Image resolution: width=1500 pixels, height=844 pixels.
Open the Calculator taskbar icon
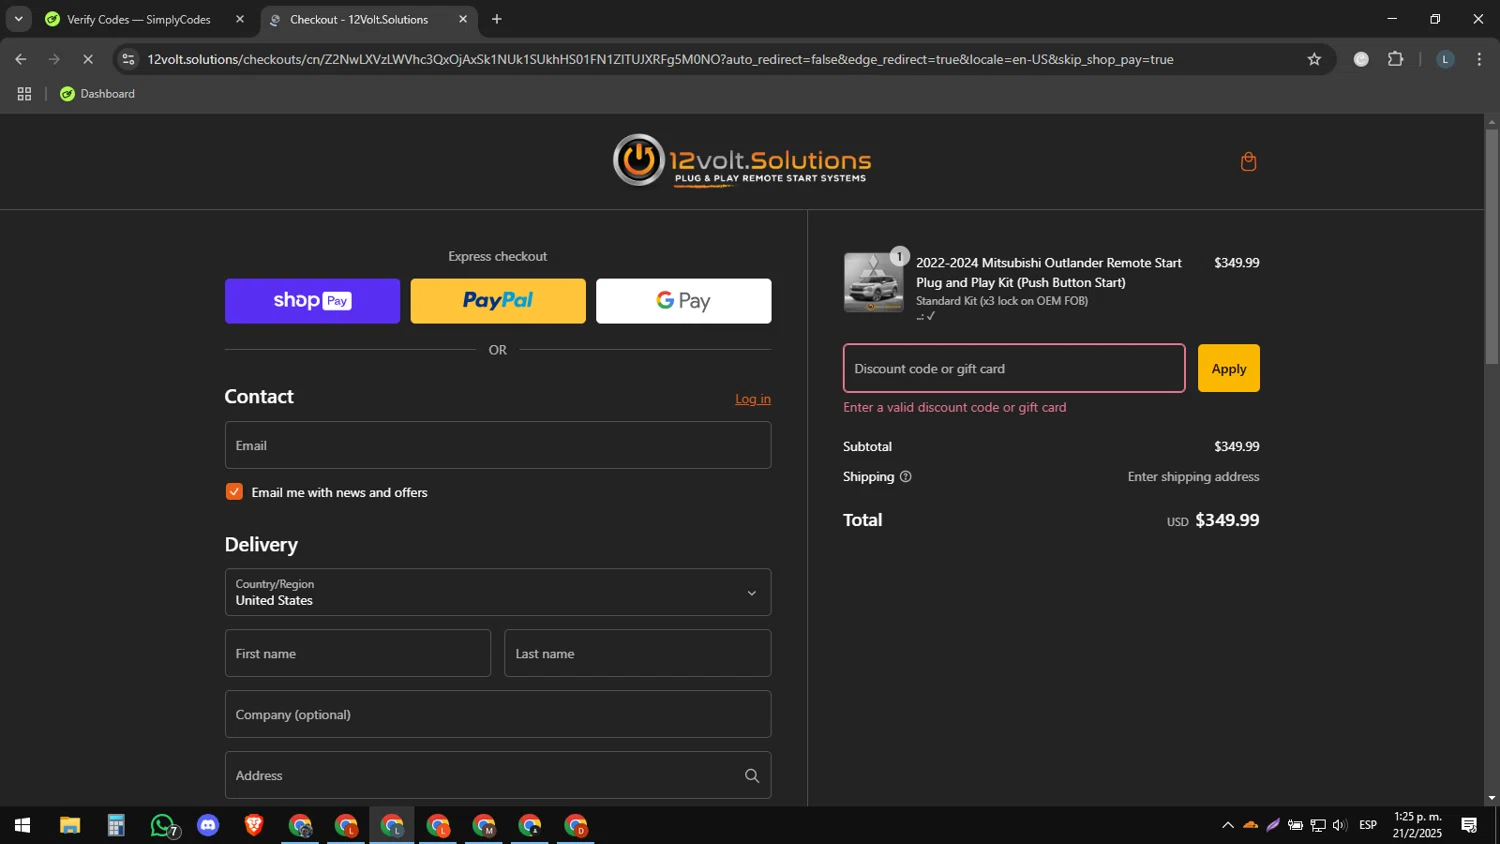[116, 826]
